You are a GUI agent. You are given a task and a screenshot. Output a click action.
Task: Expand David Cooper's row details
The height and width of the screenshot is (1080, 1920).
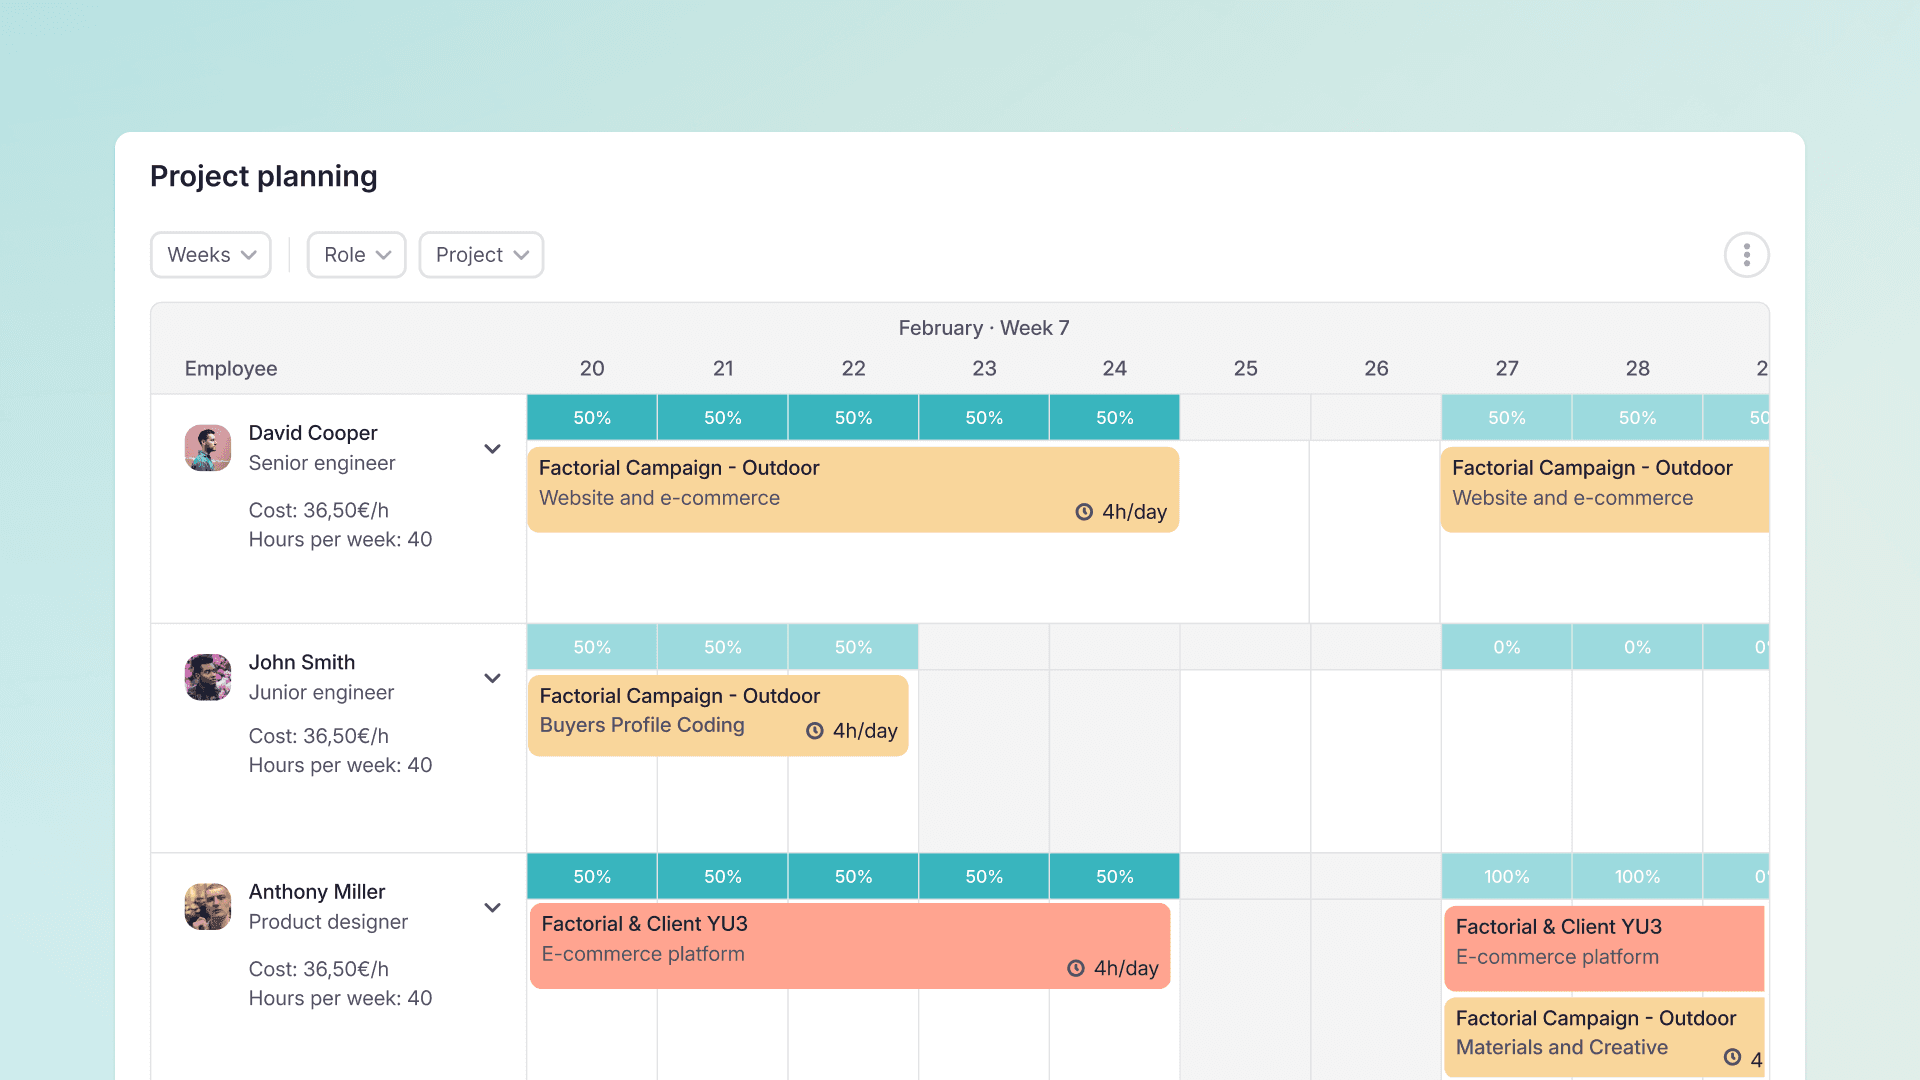(492, 449)
